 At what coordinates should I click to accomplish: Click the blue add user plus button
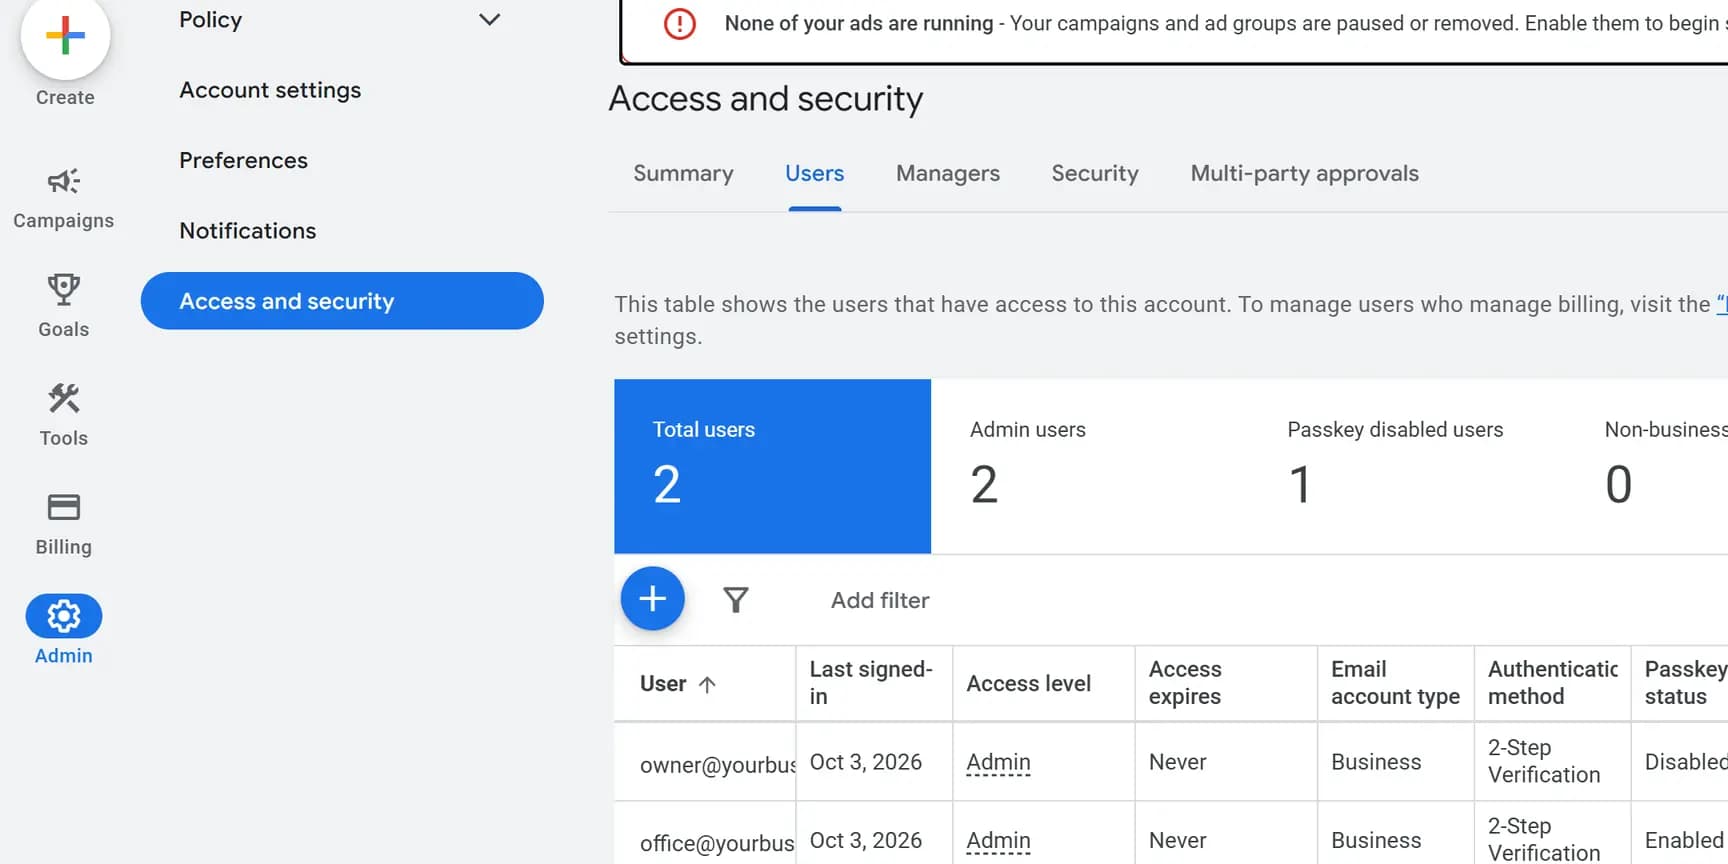tap(652, 599)
